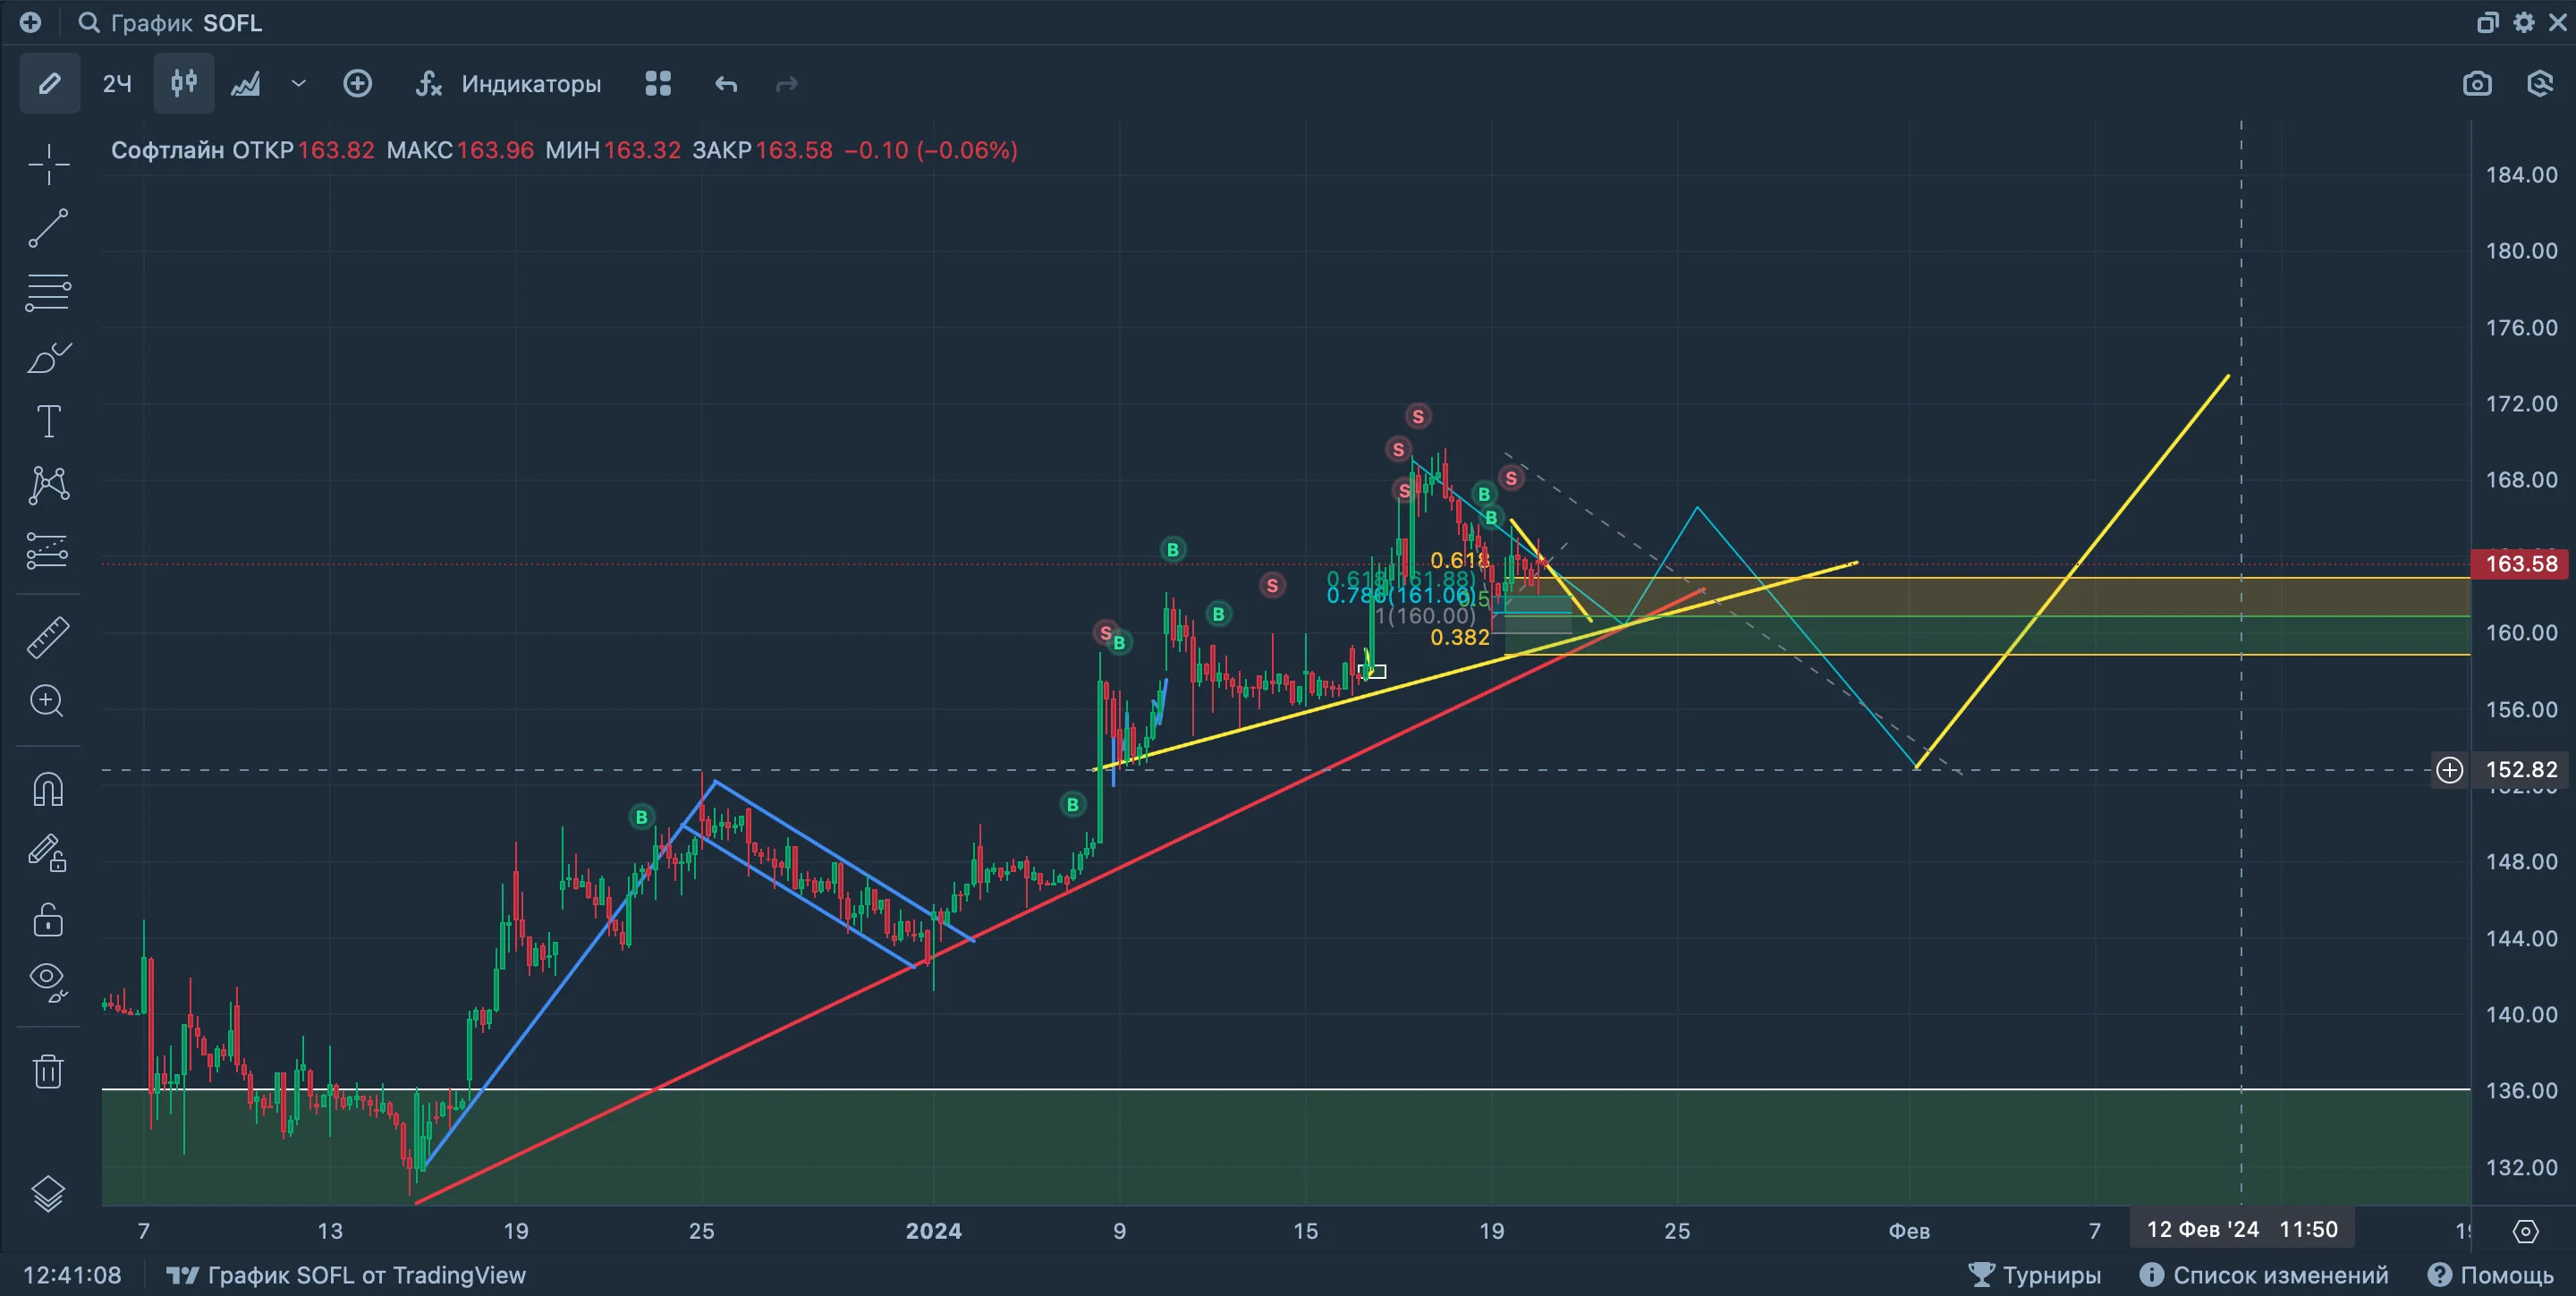Select the brush drawing tool
2576x1296 pixels.
[48, 357]
